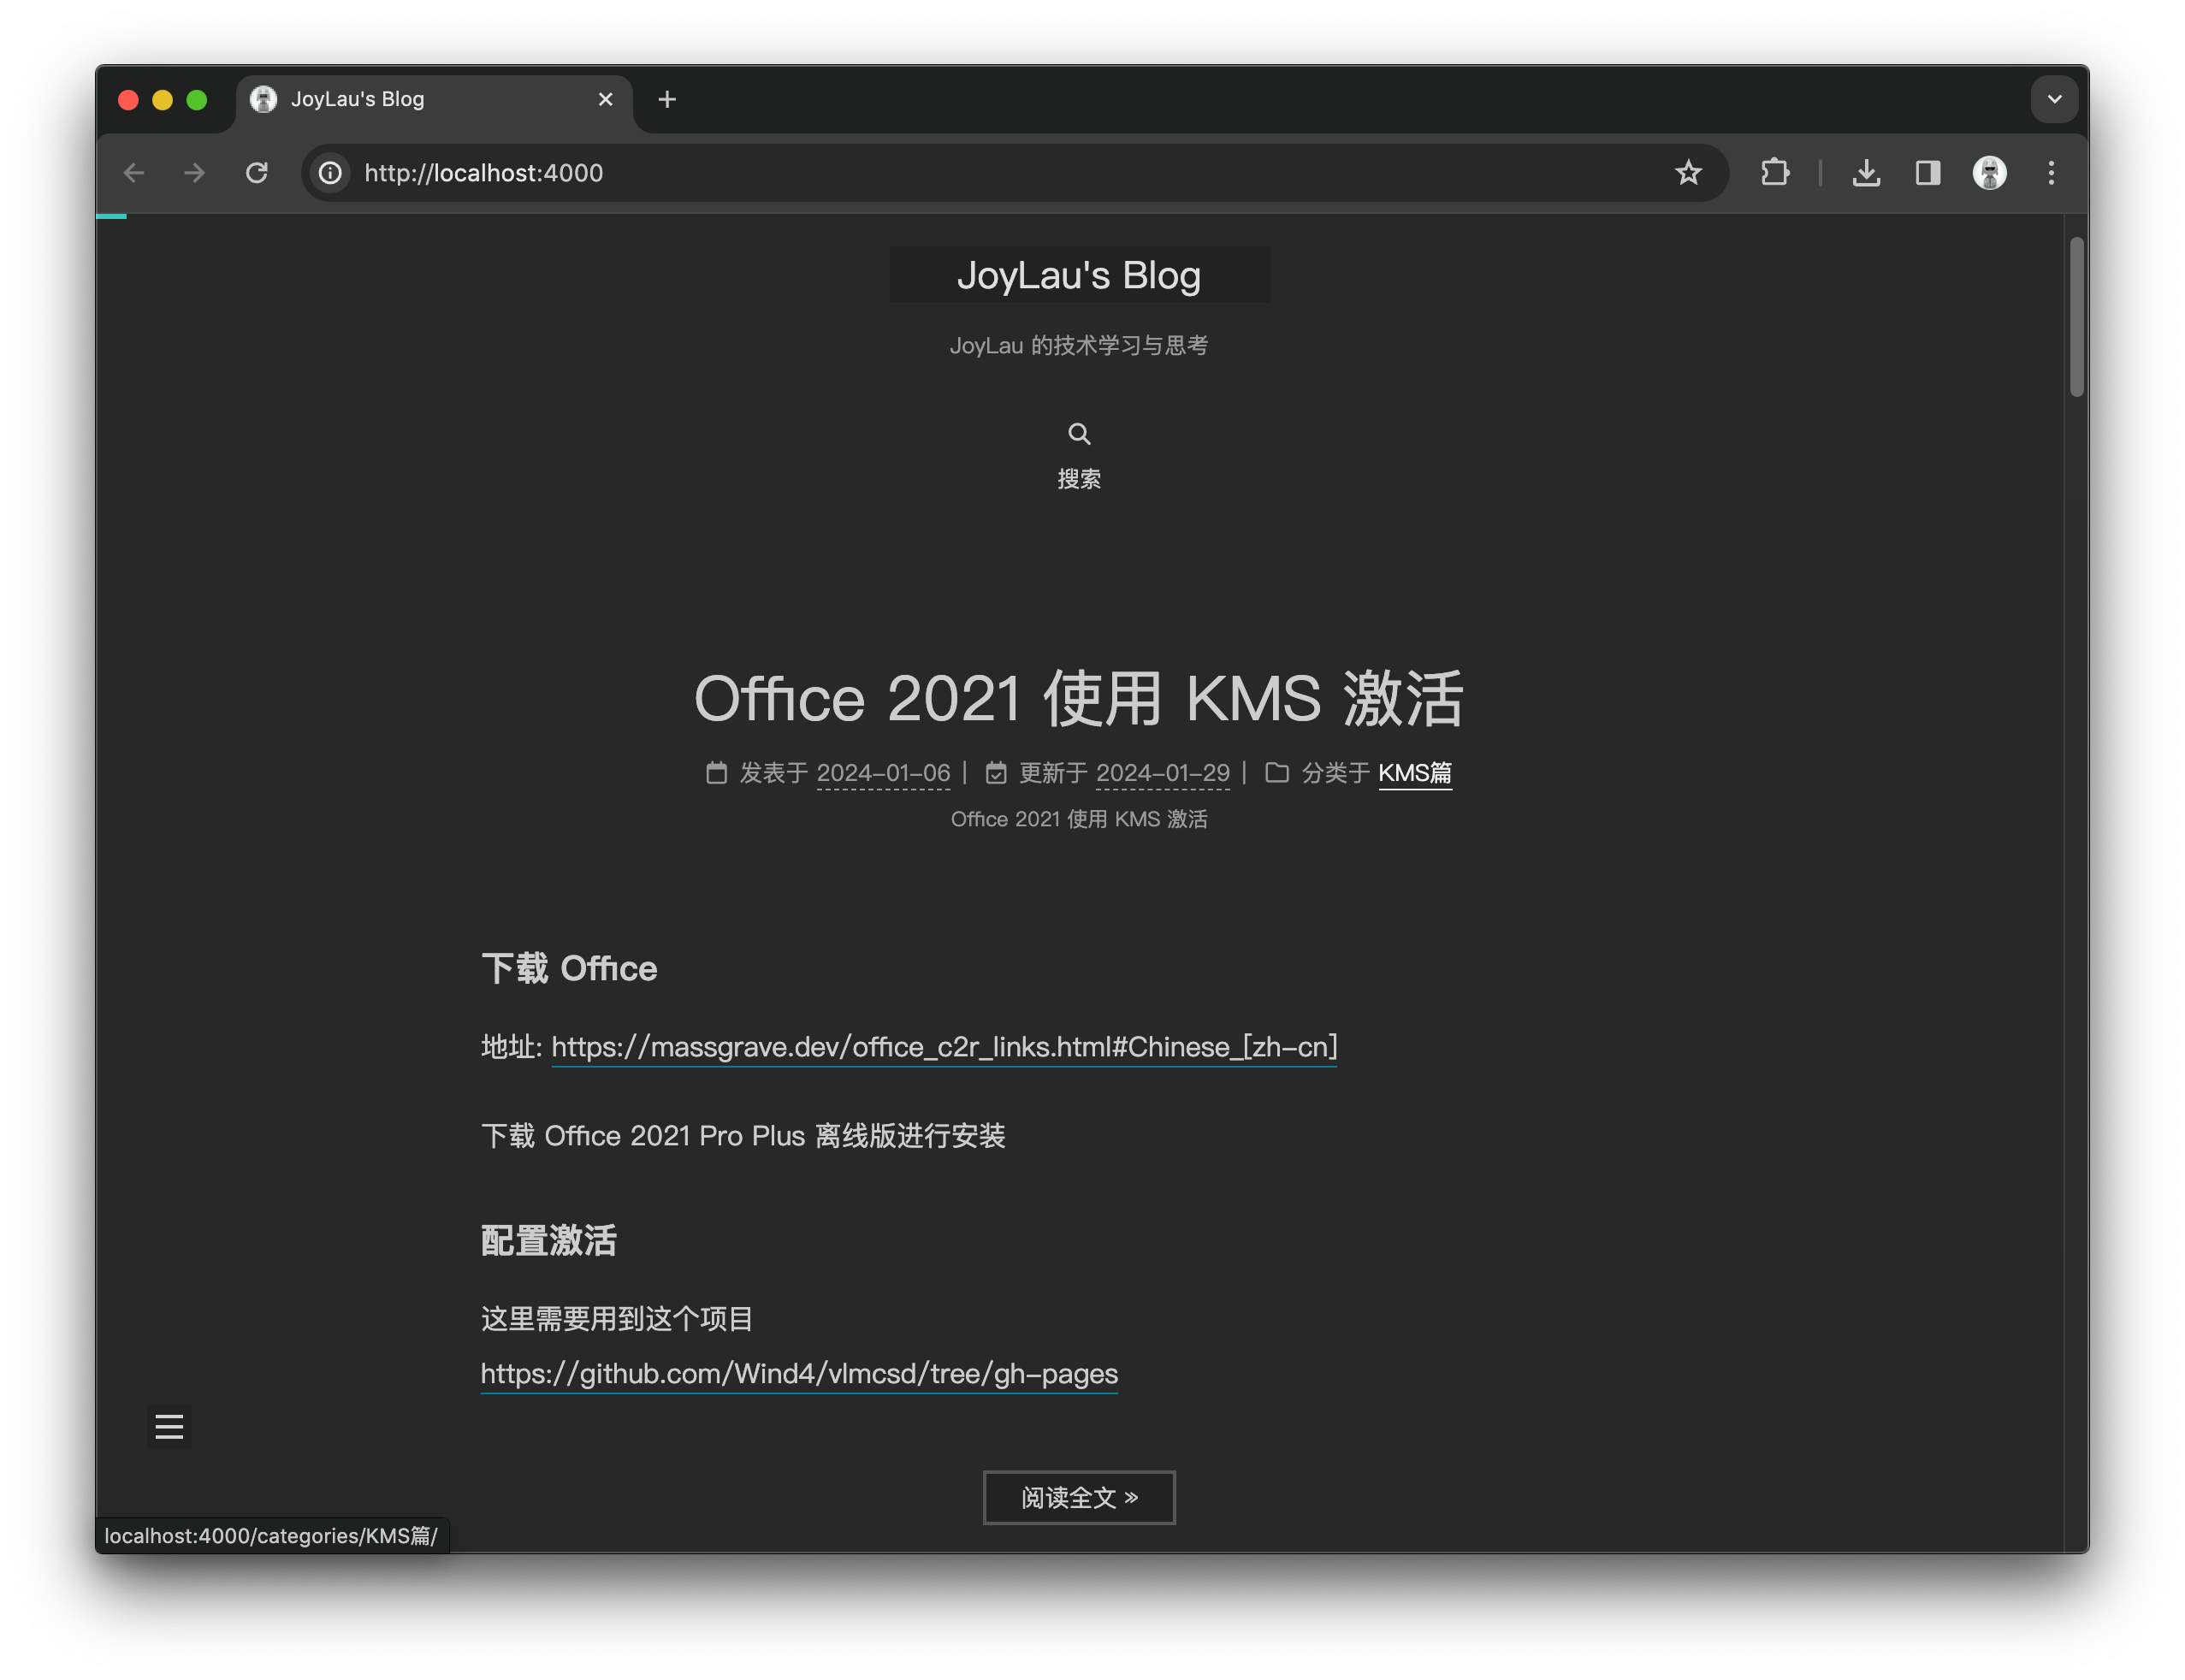Open the GitHub vlmcsd project link
This screenshot has height=1680, width=2185.
tap(799, 1374)
